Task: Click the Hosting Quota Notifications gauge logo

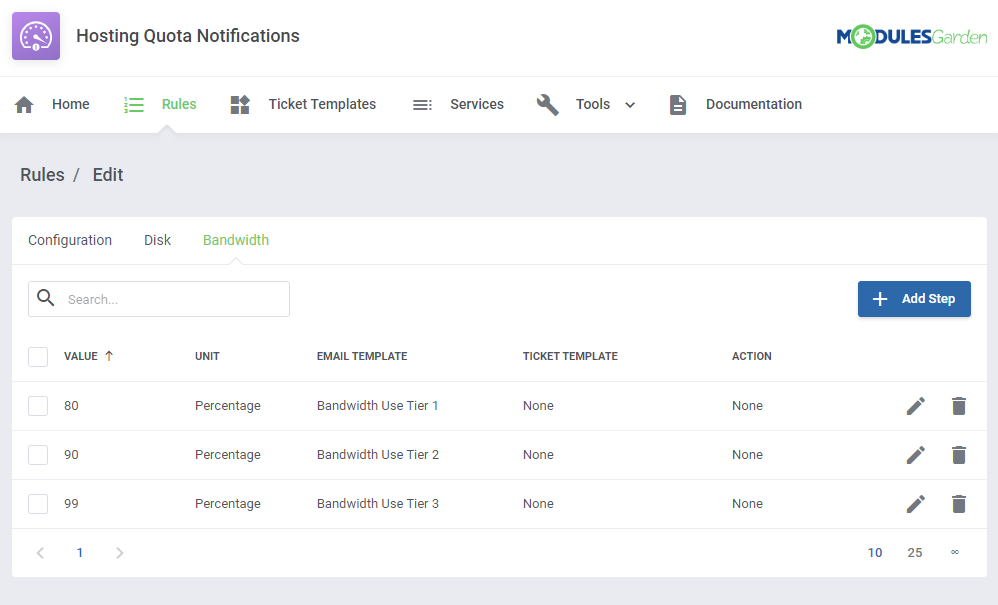Action: pyautogui.click(x=36, y=36)
